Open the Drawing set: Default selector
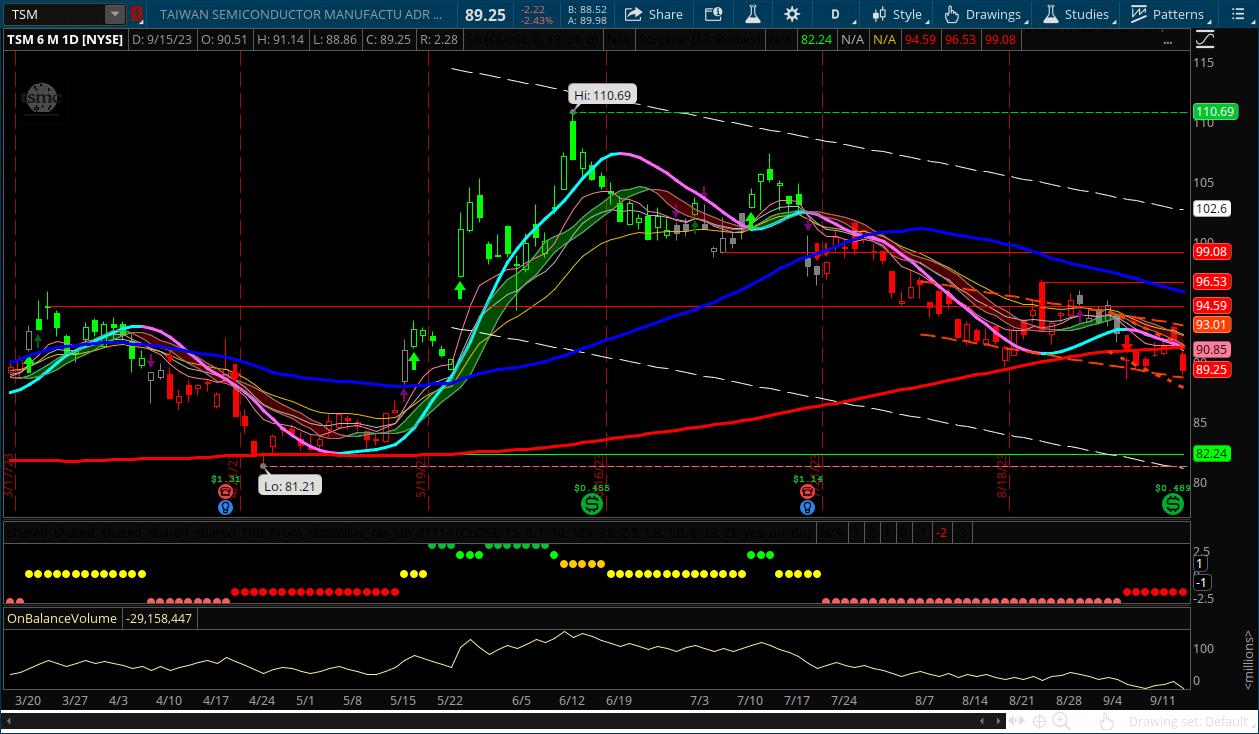This screenshot has width=1259, height=734. pyautogui.click(x=1191, y=721)
